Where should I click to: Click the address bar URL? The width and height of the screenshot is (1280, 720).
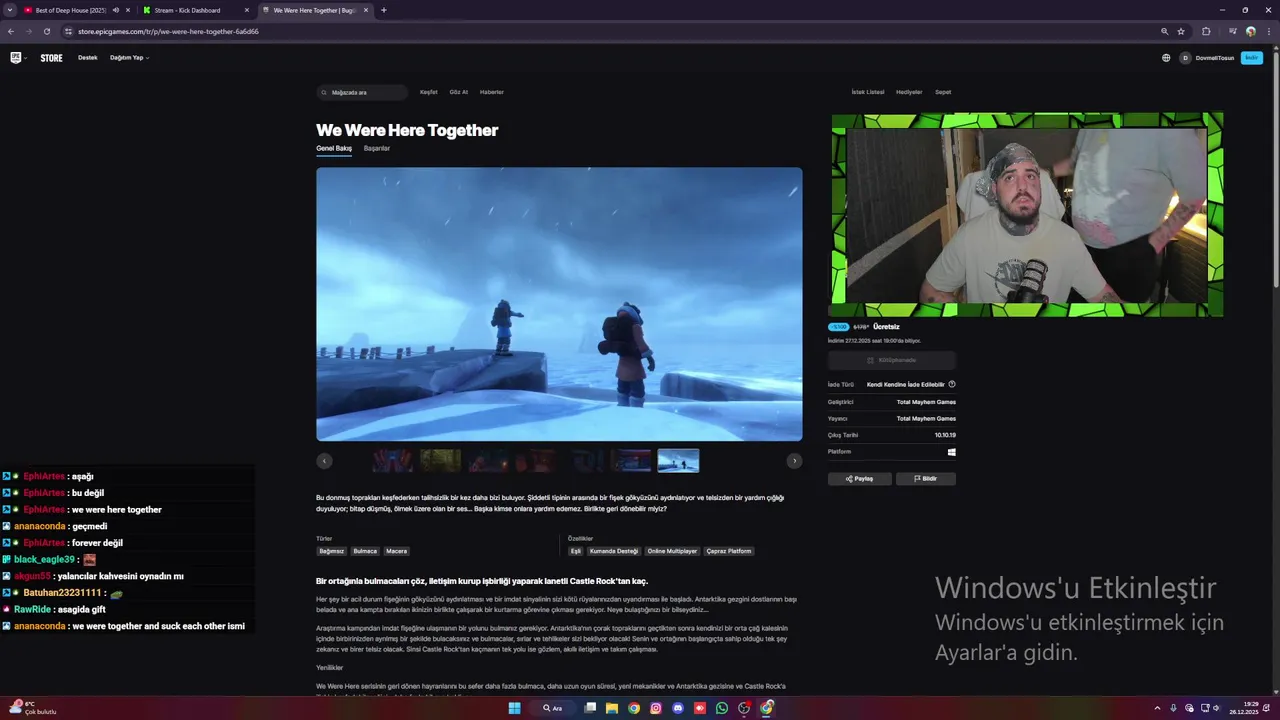tap(168, 31)
